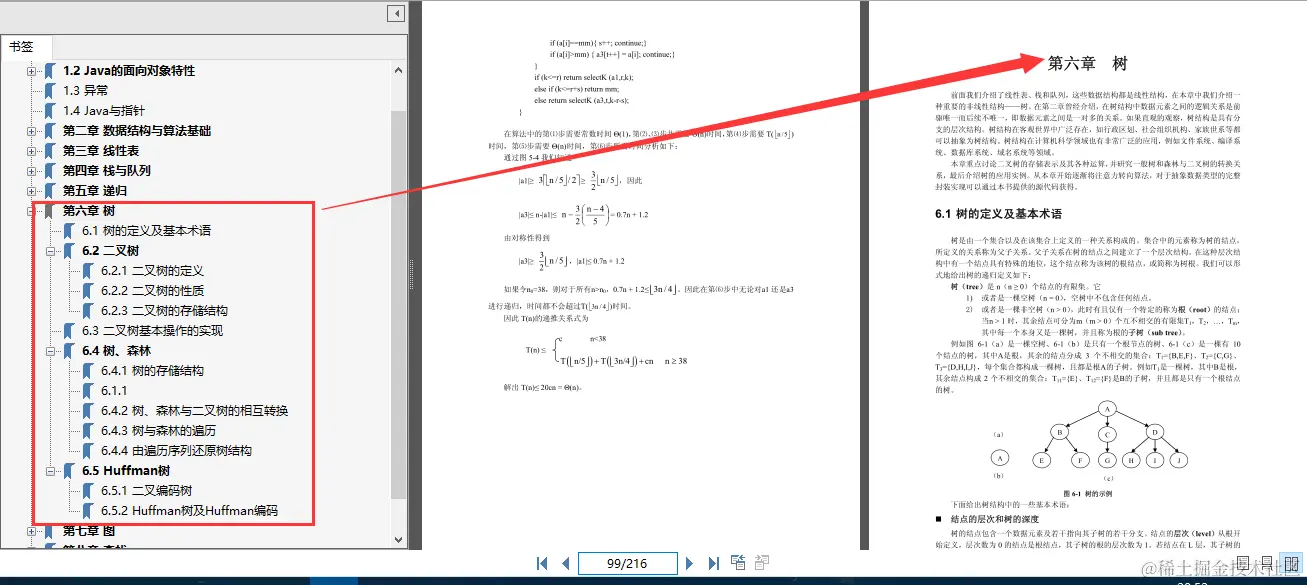Viewport: 1307px width, 585px height.
Task: Collapse the 第六章 树 node
Action: [x=32, y=211]
